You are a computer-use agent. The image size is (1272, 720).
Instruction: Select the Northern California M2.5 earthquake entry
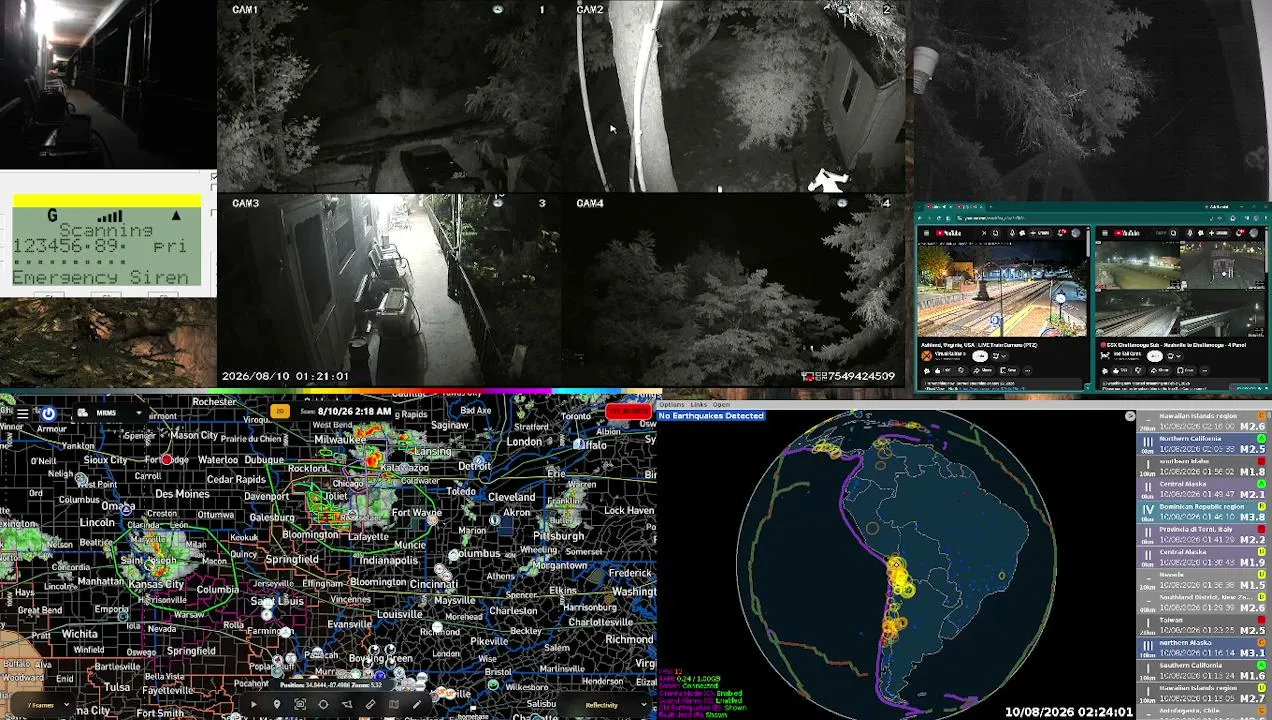coord(1203,444)
